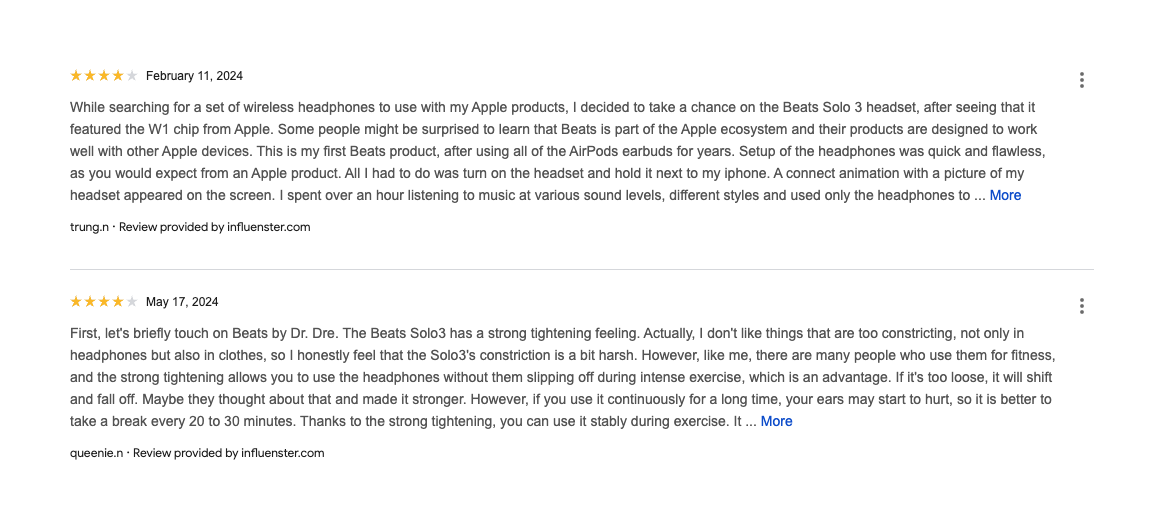Click the first gold star of February 11 review
Viewport: 1154px width, 530px height.
pyautogui.click(x=76, y=76)
